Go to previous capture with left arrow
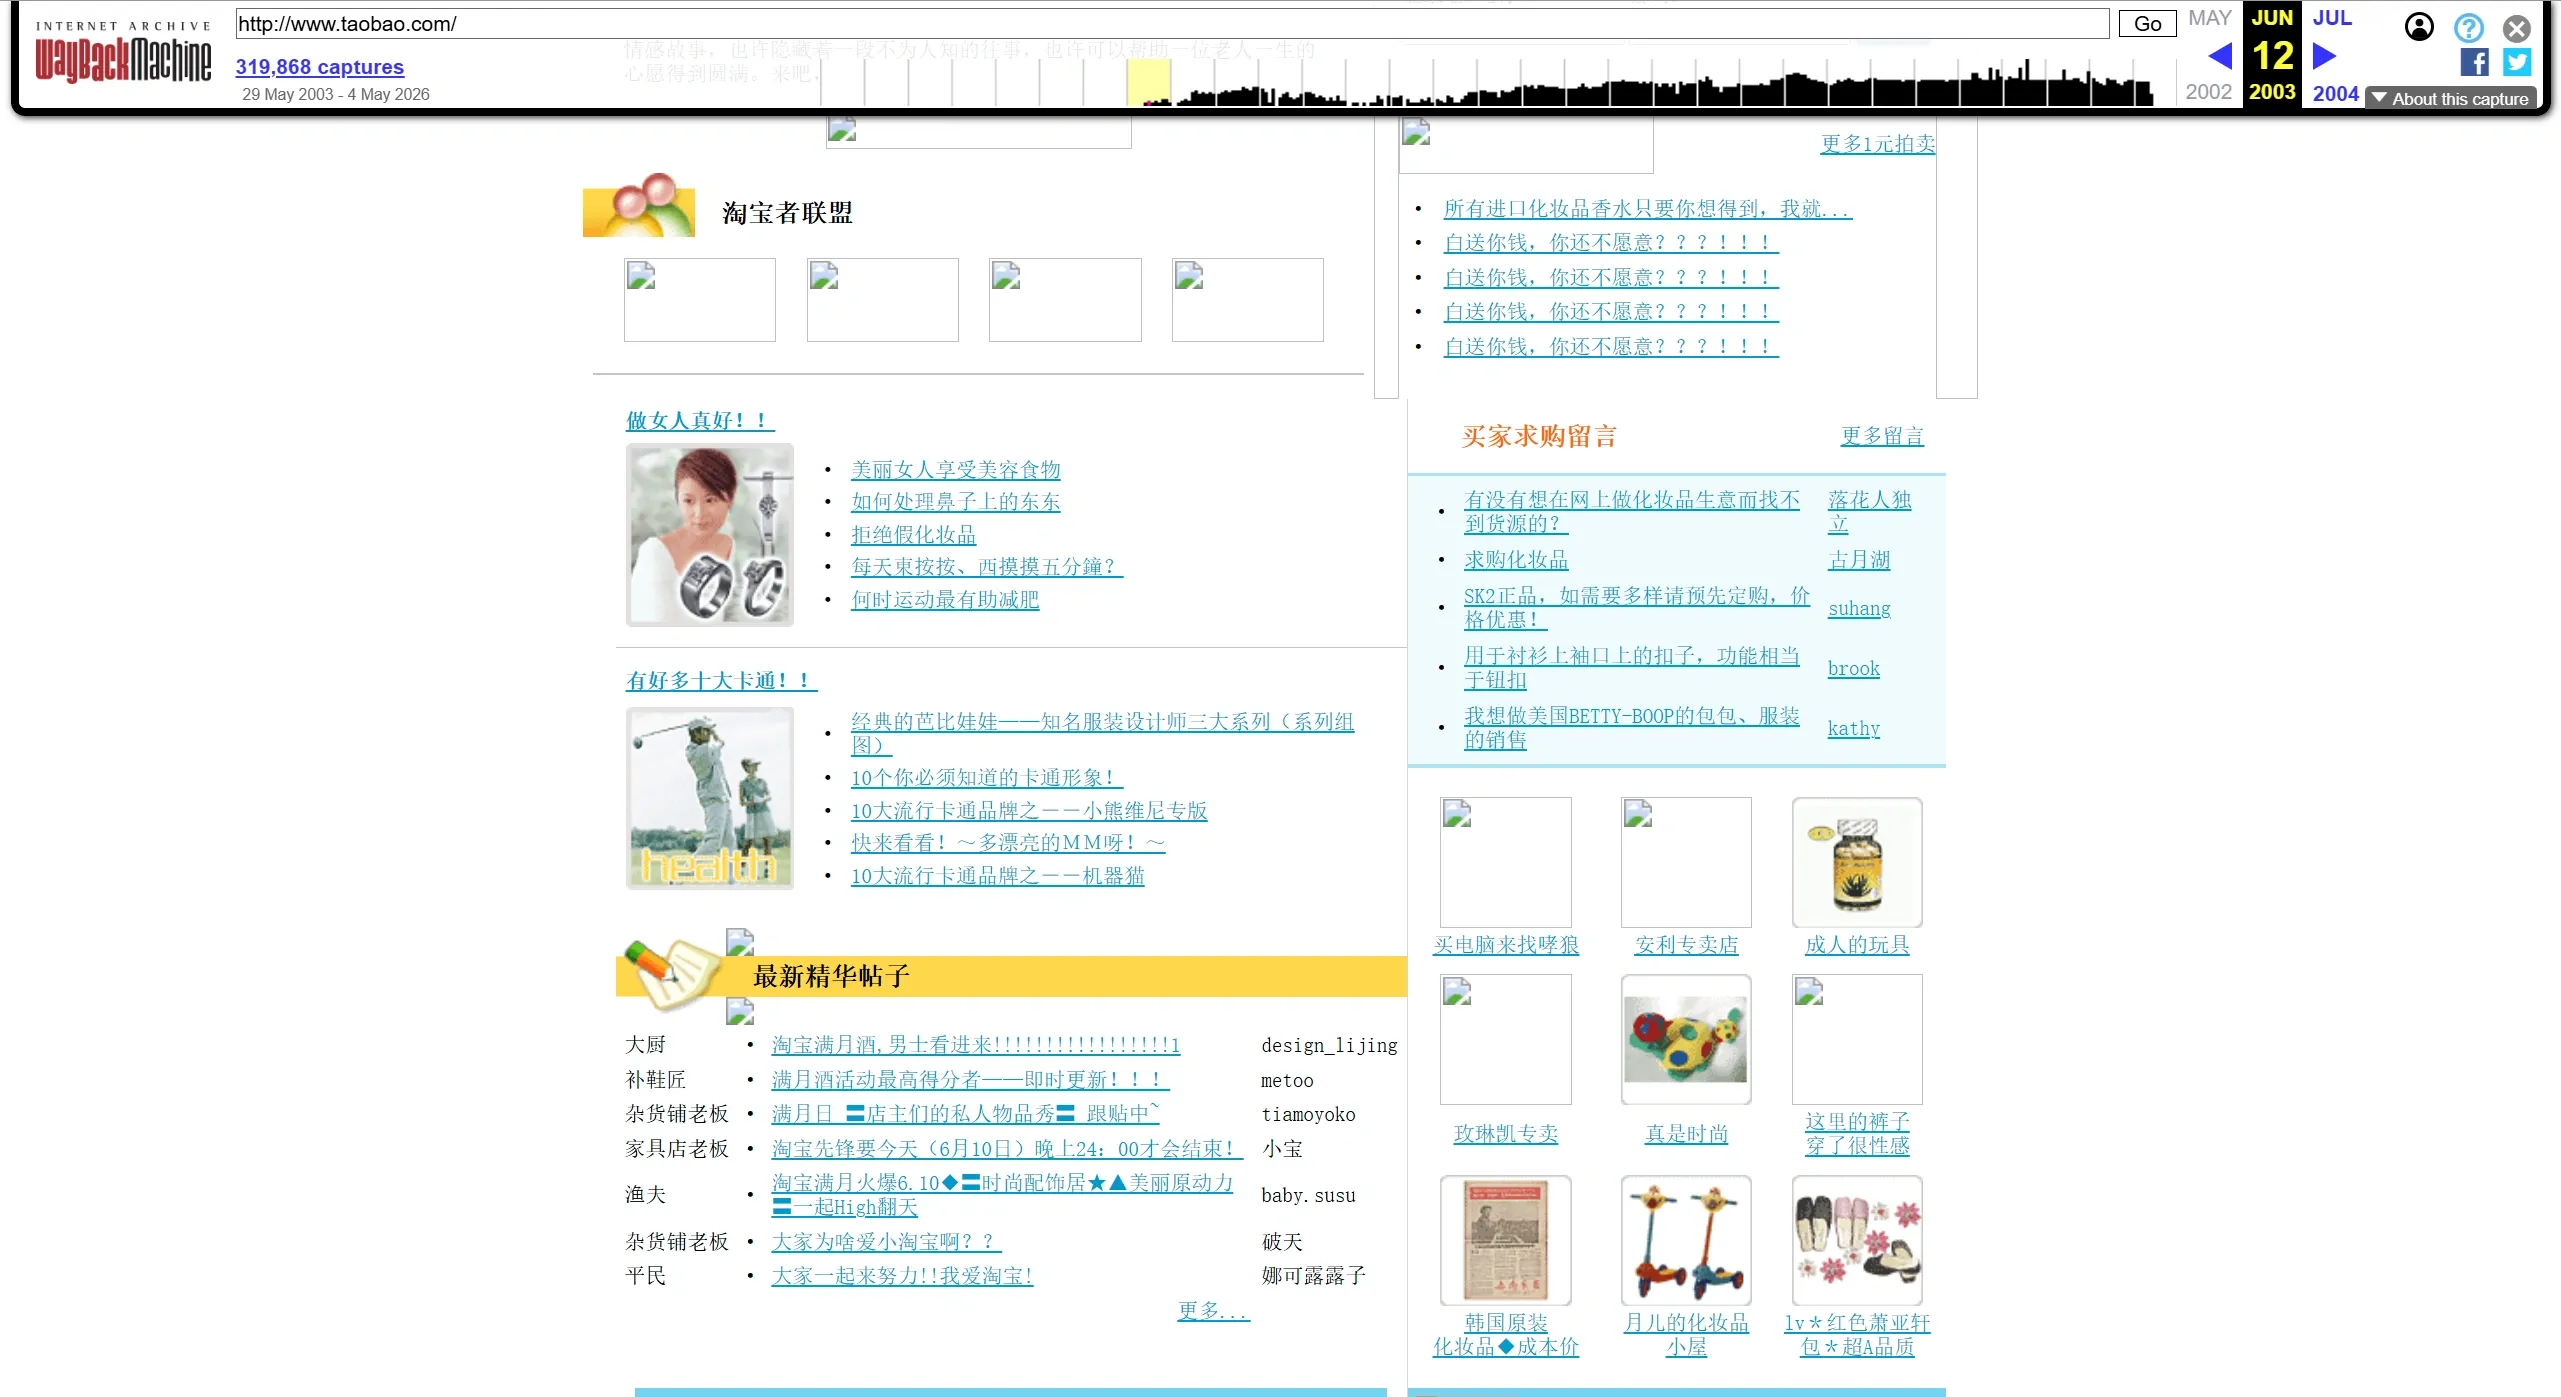This screenshot has height=1397, width=2561. pos(2219,56)
